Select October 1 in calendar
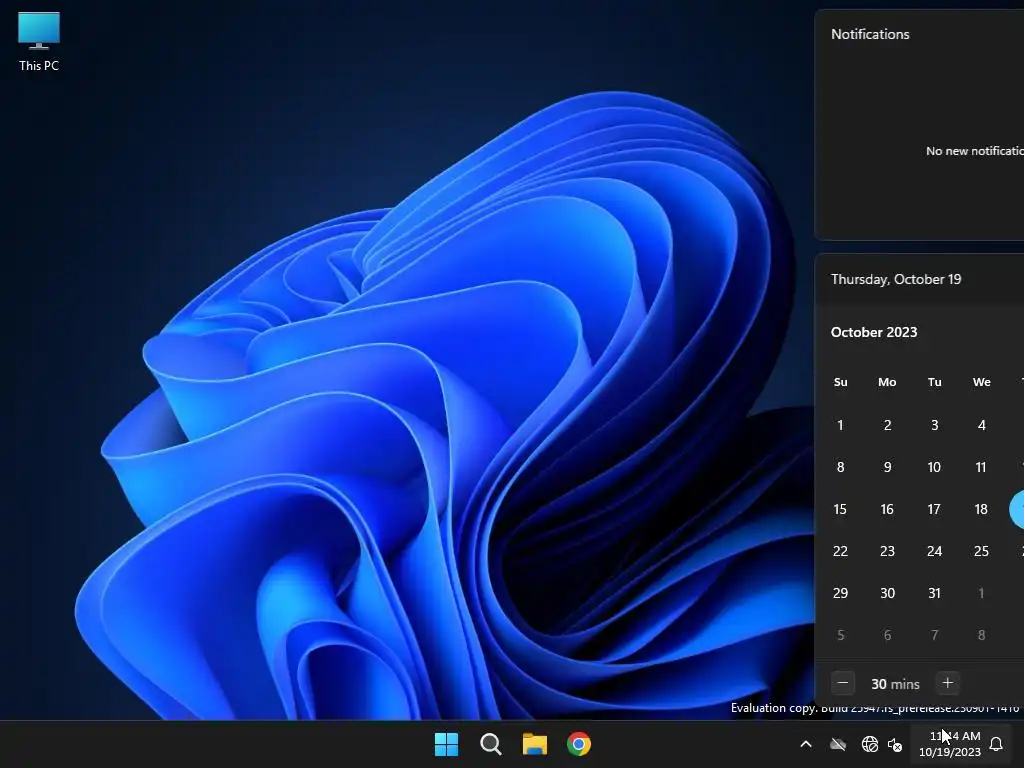1024x768 pixels. [x=840, y=425]
